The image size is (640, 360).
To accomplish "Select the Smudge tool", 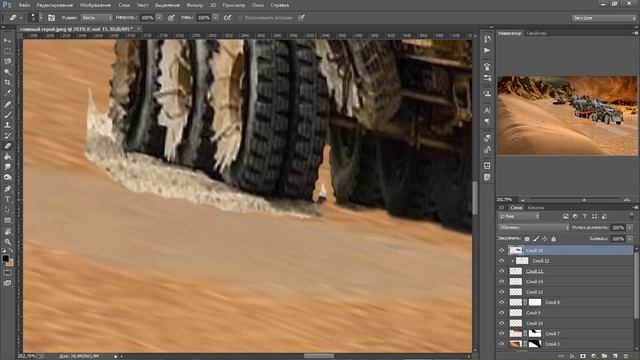I will 7,167.
